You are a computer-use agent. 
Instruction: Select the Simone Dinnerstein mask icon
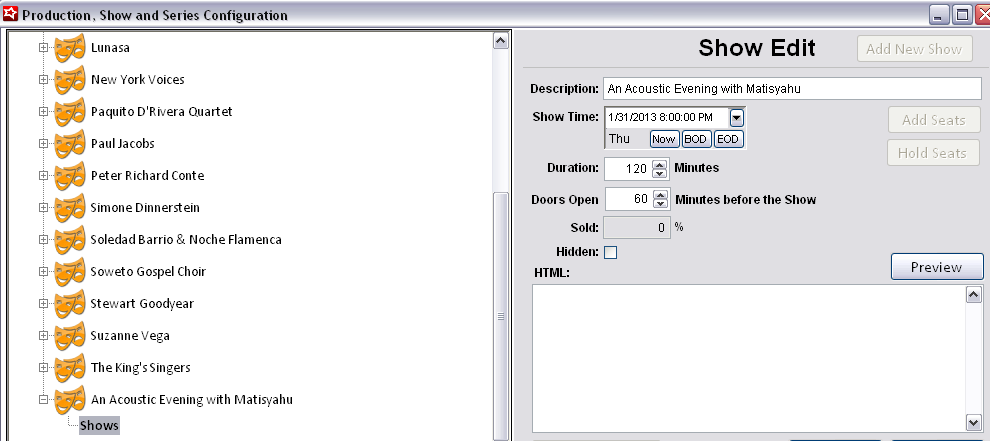(x=69, y=208)
